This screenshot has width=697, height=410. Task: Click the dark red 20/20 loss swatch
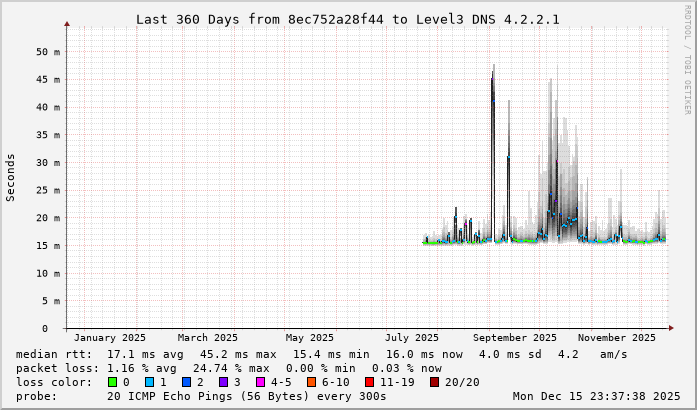click(434, 382)
